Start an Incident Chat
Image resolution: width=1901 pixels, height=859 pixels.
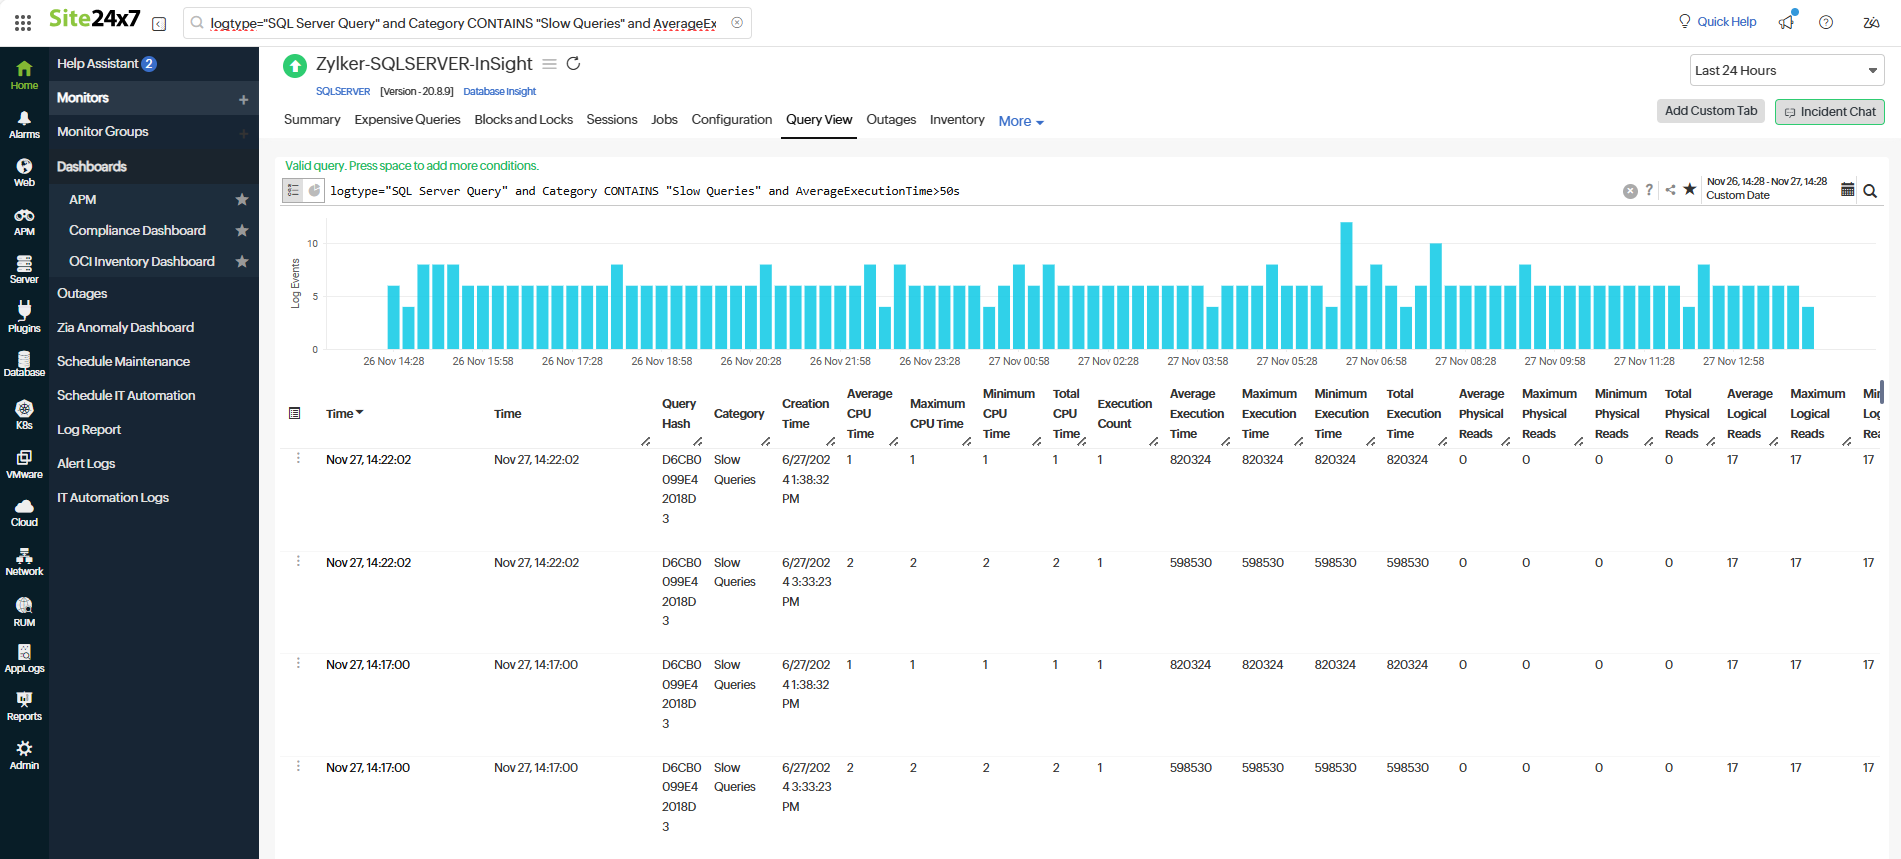(1830, 112)
